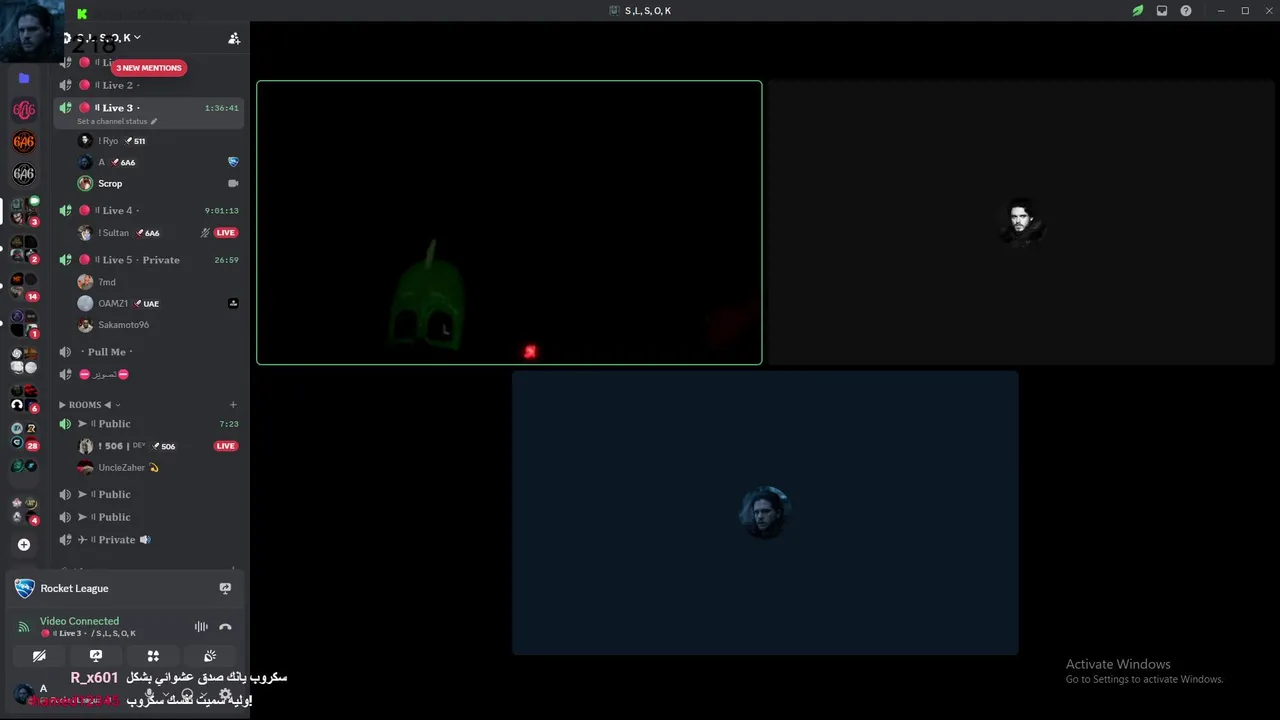Add a channel to ROOMS category
The width and height of the screenshot is (1280, 720).
(233, 405)
